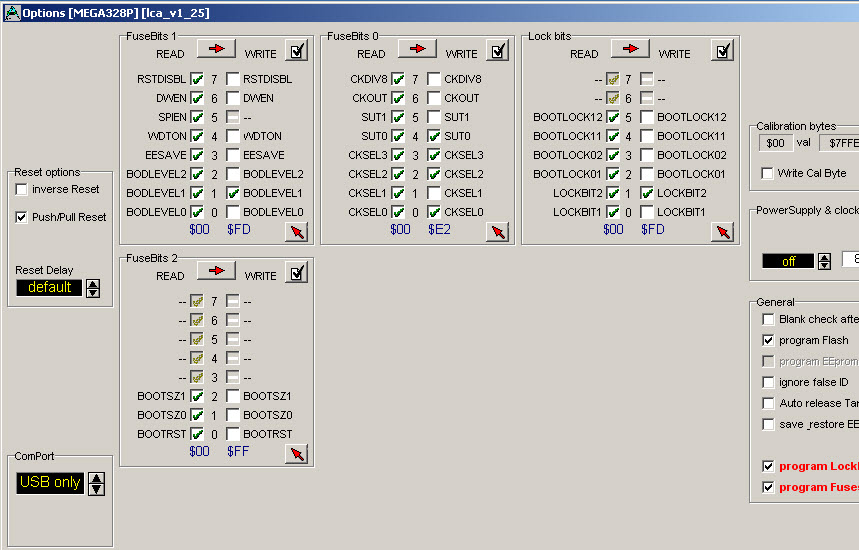Check write DWEN fuse bit
Screen dimensions: 859x550
point(233,98)
